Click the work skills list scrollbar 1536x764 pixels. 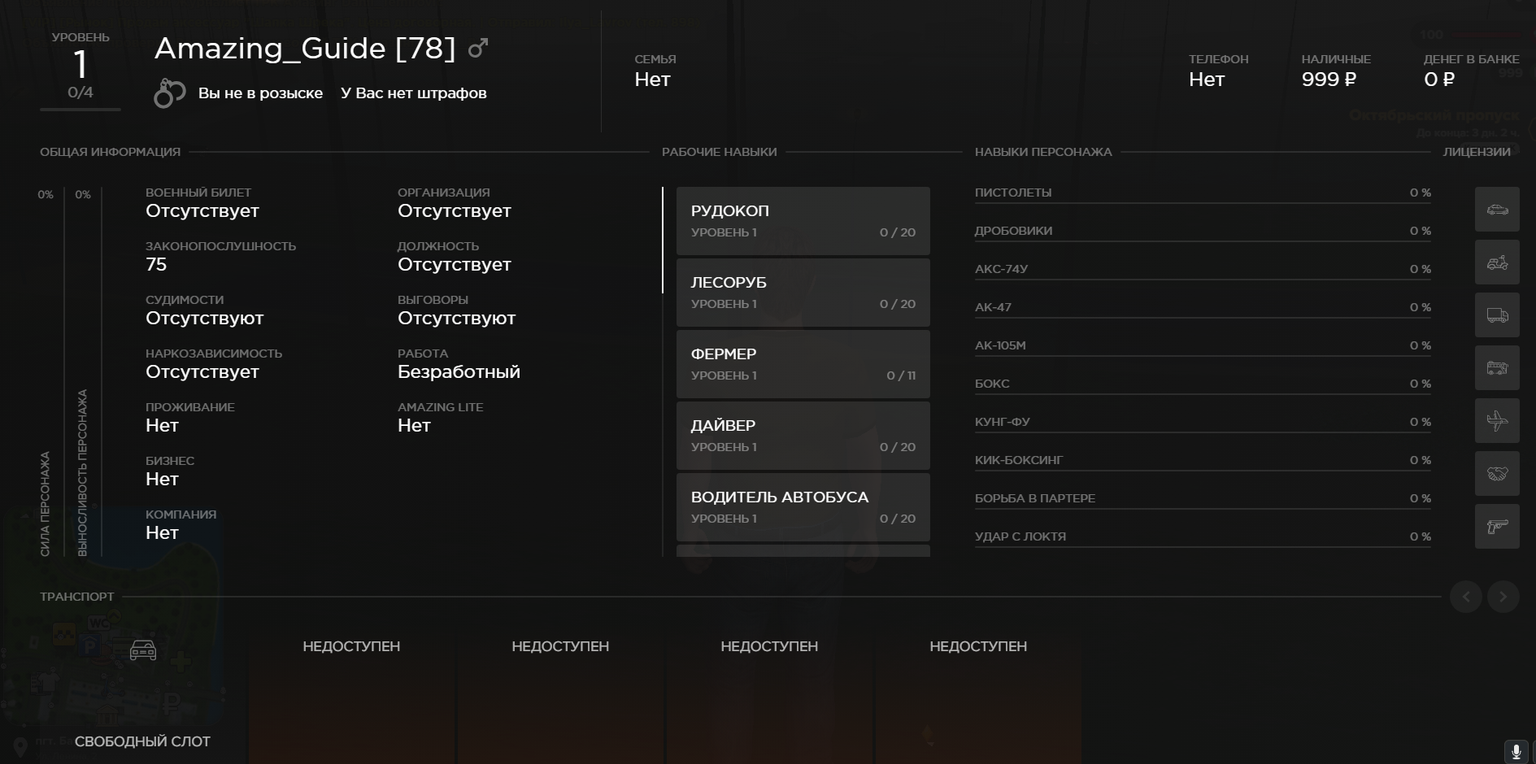662,240
